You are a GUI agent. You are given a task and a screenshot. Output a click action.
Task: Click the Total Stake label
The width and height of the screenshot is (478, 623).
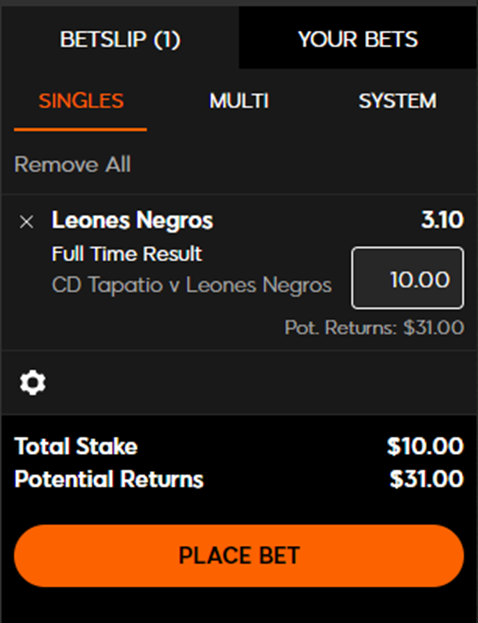pos(76,446)
